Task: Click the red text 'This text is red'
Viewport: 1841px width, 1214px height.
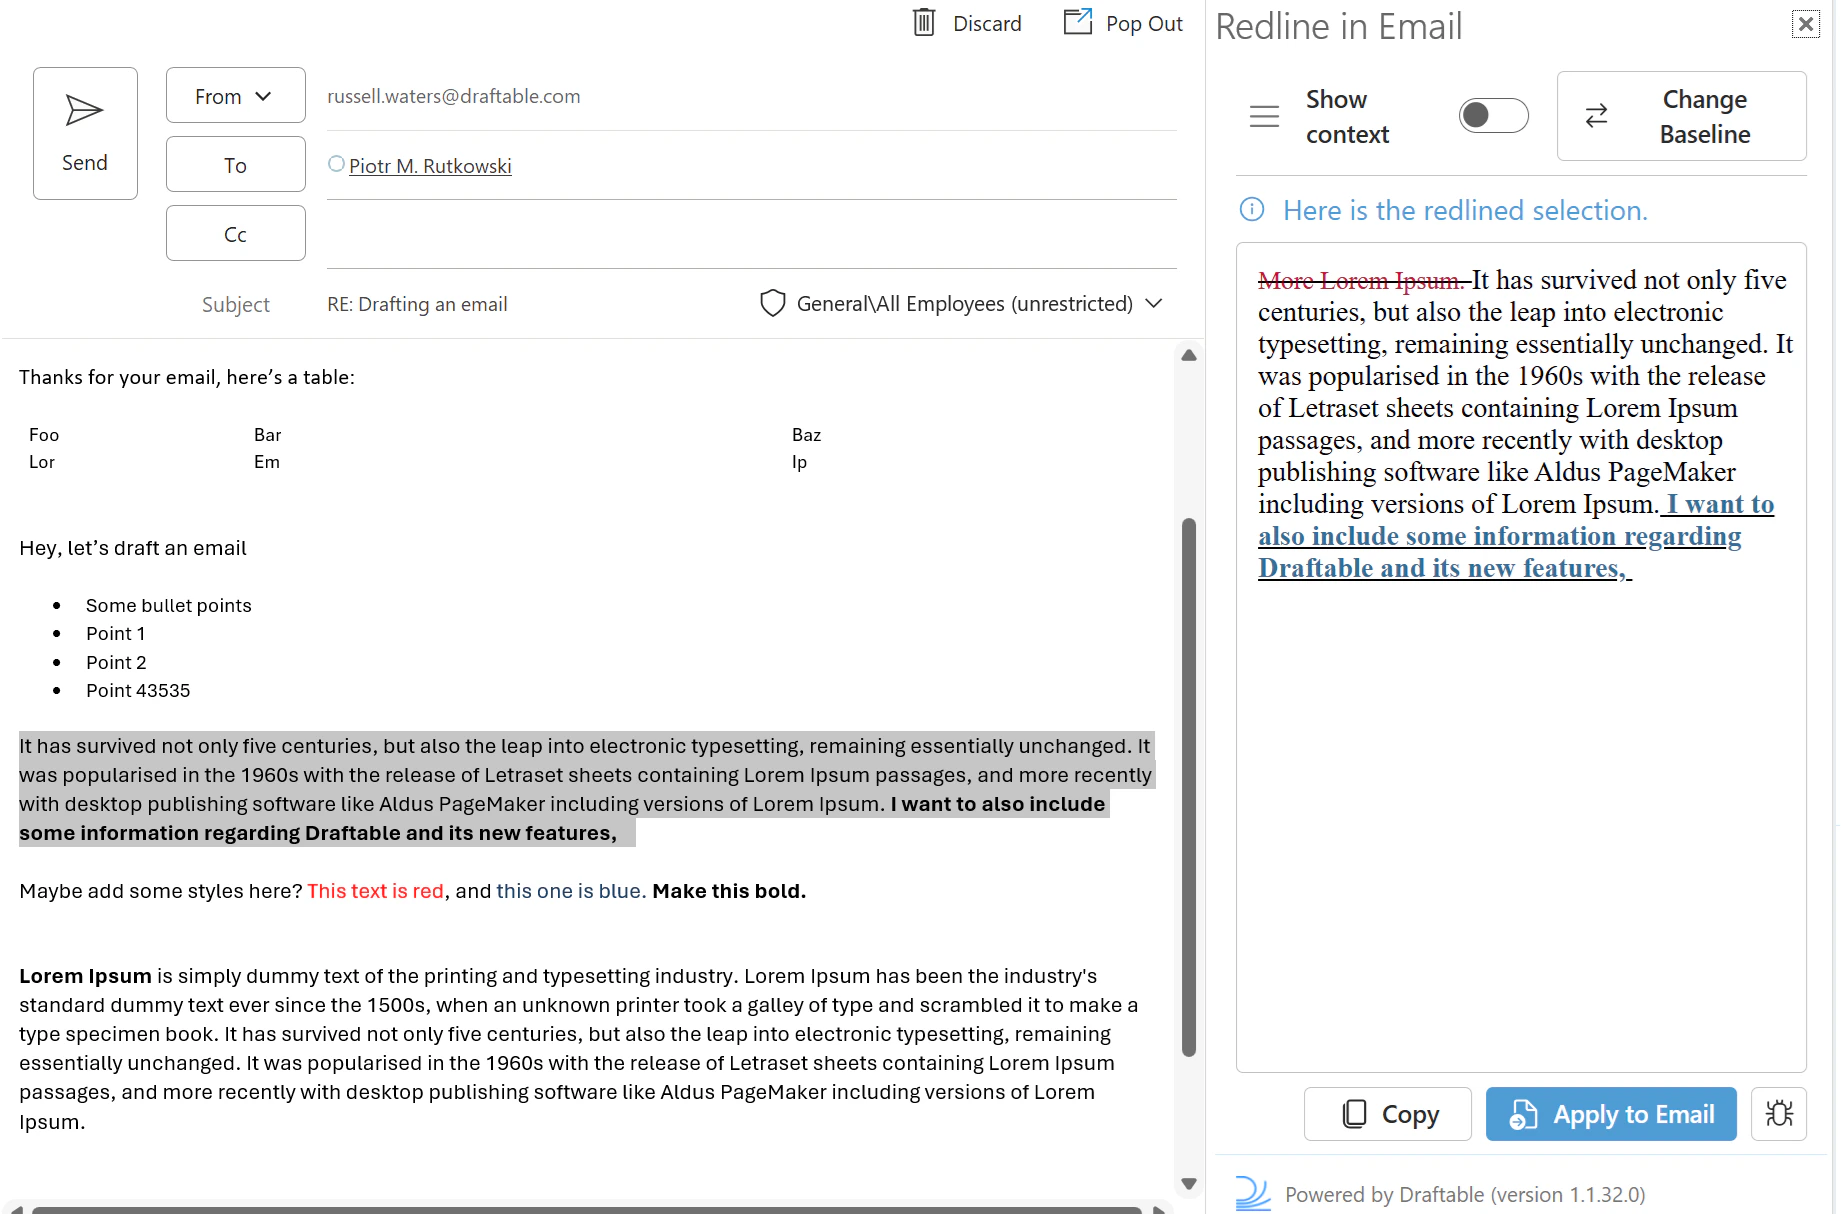Action: (375, 891)
